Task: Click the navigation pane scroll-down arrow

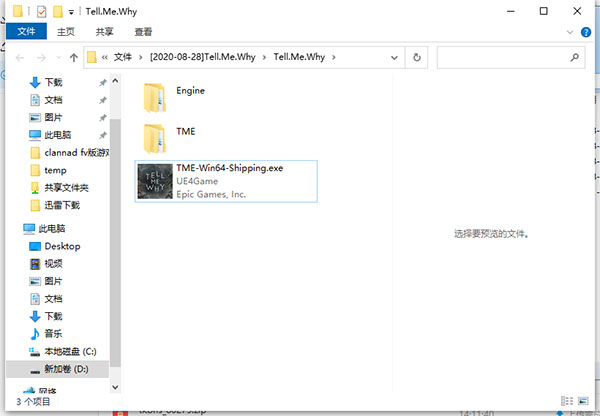Action: [115, 387]
